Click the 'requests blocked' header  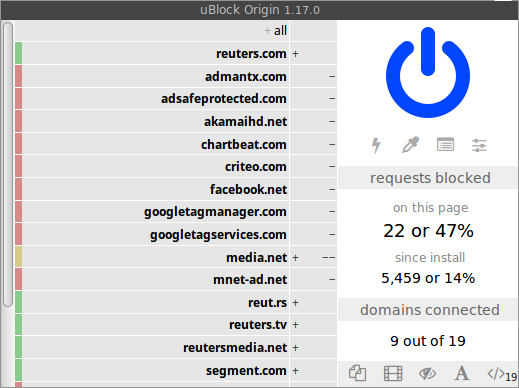428,178
